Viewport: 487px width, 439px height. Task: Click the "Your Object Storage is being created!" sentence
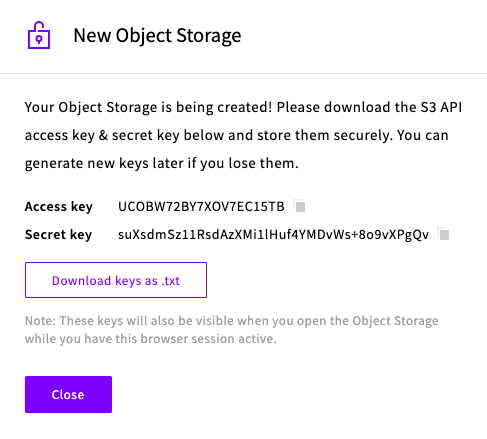click(149, 107)
